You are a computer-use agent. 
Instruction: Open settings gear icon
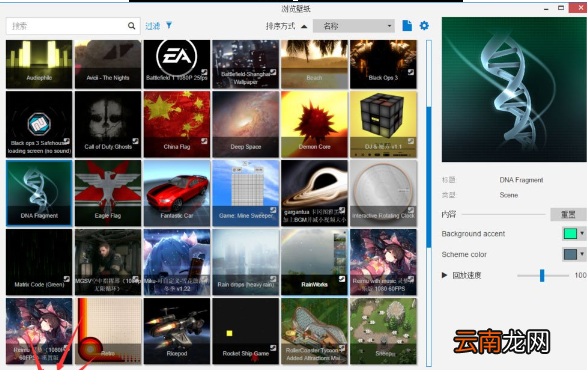tap(424, 25)
